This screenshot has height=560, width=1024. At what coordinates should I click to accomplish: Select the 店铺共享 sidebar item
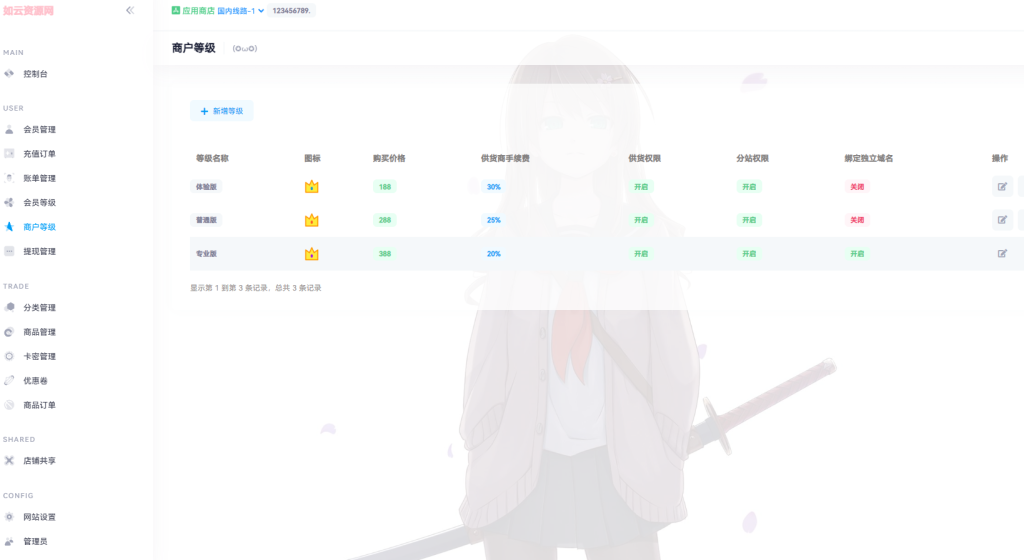pyautogui.click(x=39, y=461)
